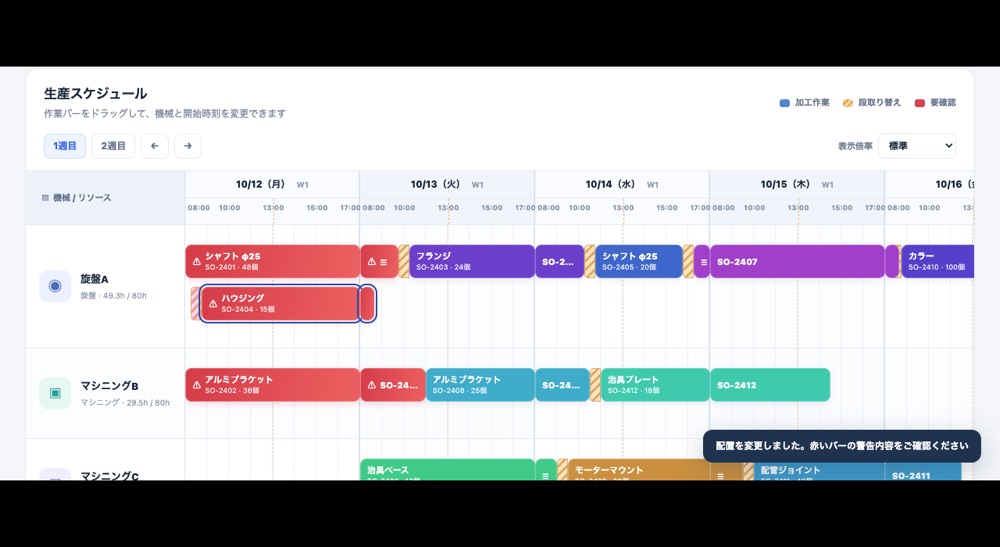
Task: Click the マシニングB machine icon
Action: point(55,393)
